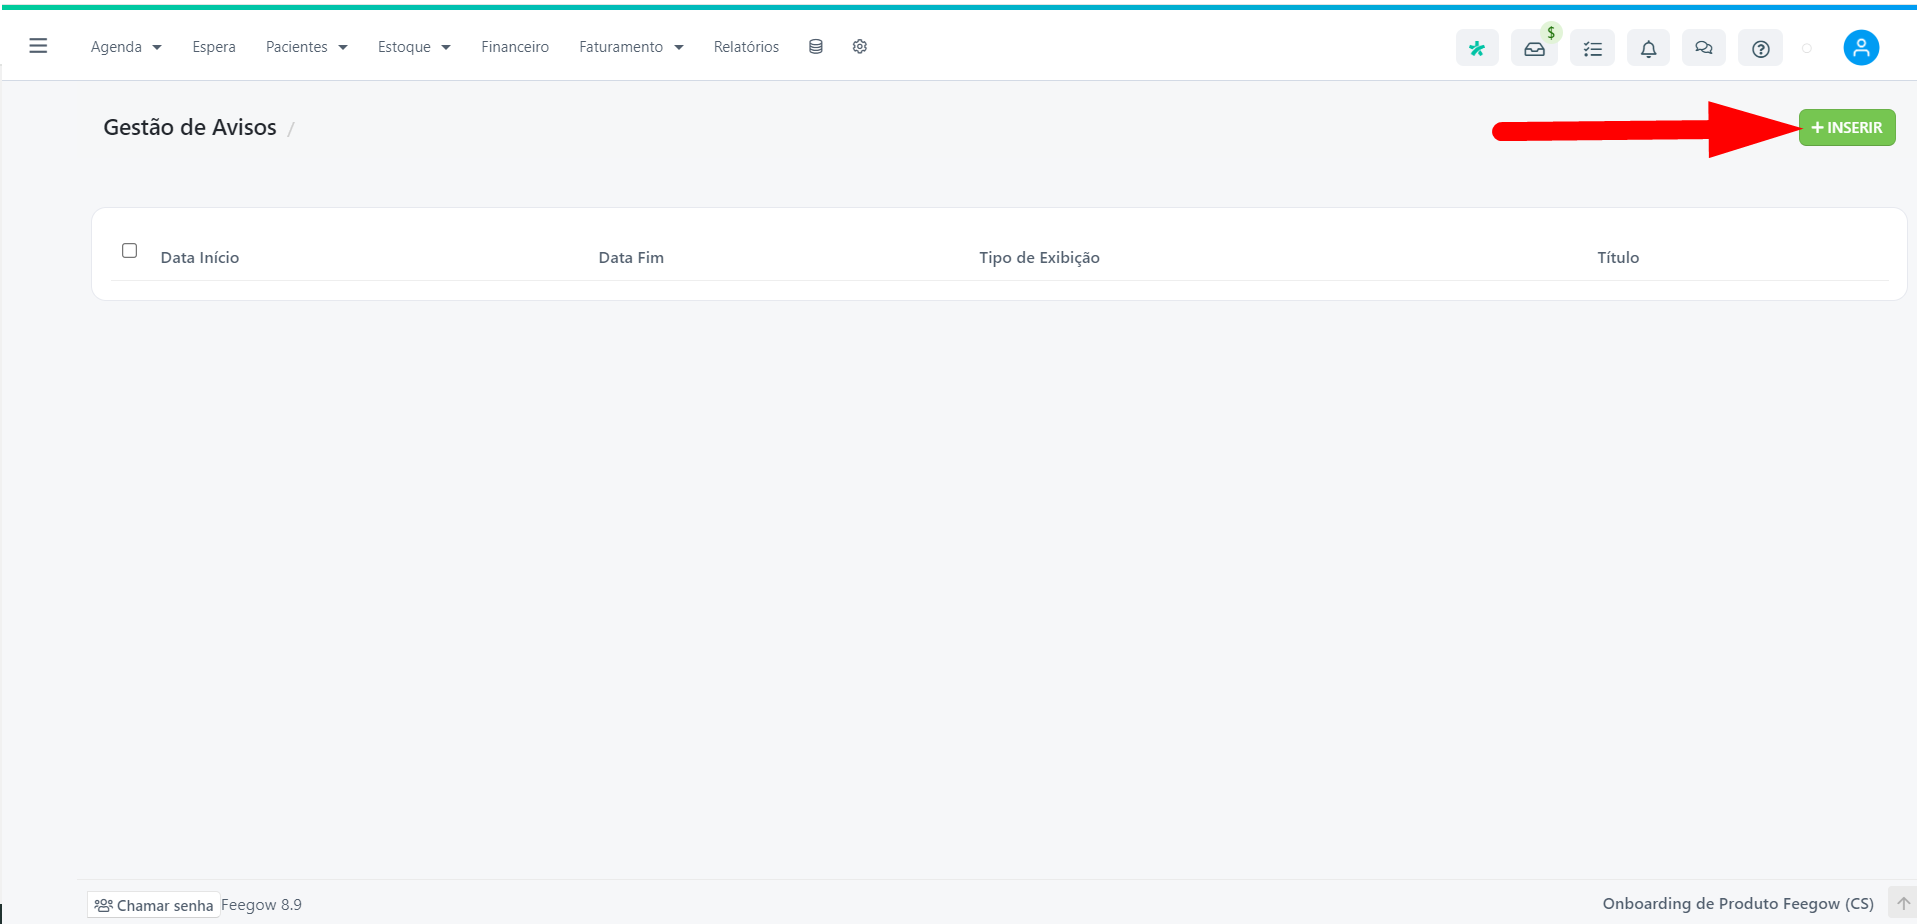Open the help question mark icon
This screenshot has height=924, width=1917.
[1761, 48]
